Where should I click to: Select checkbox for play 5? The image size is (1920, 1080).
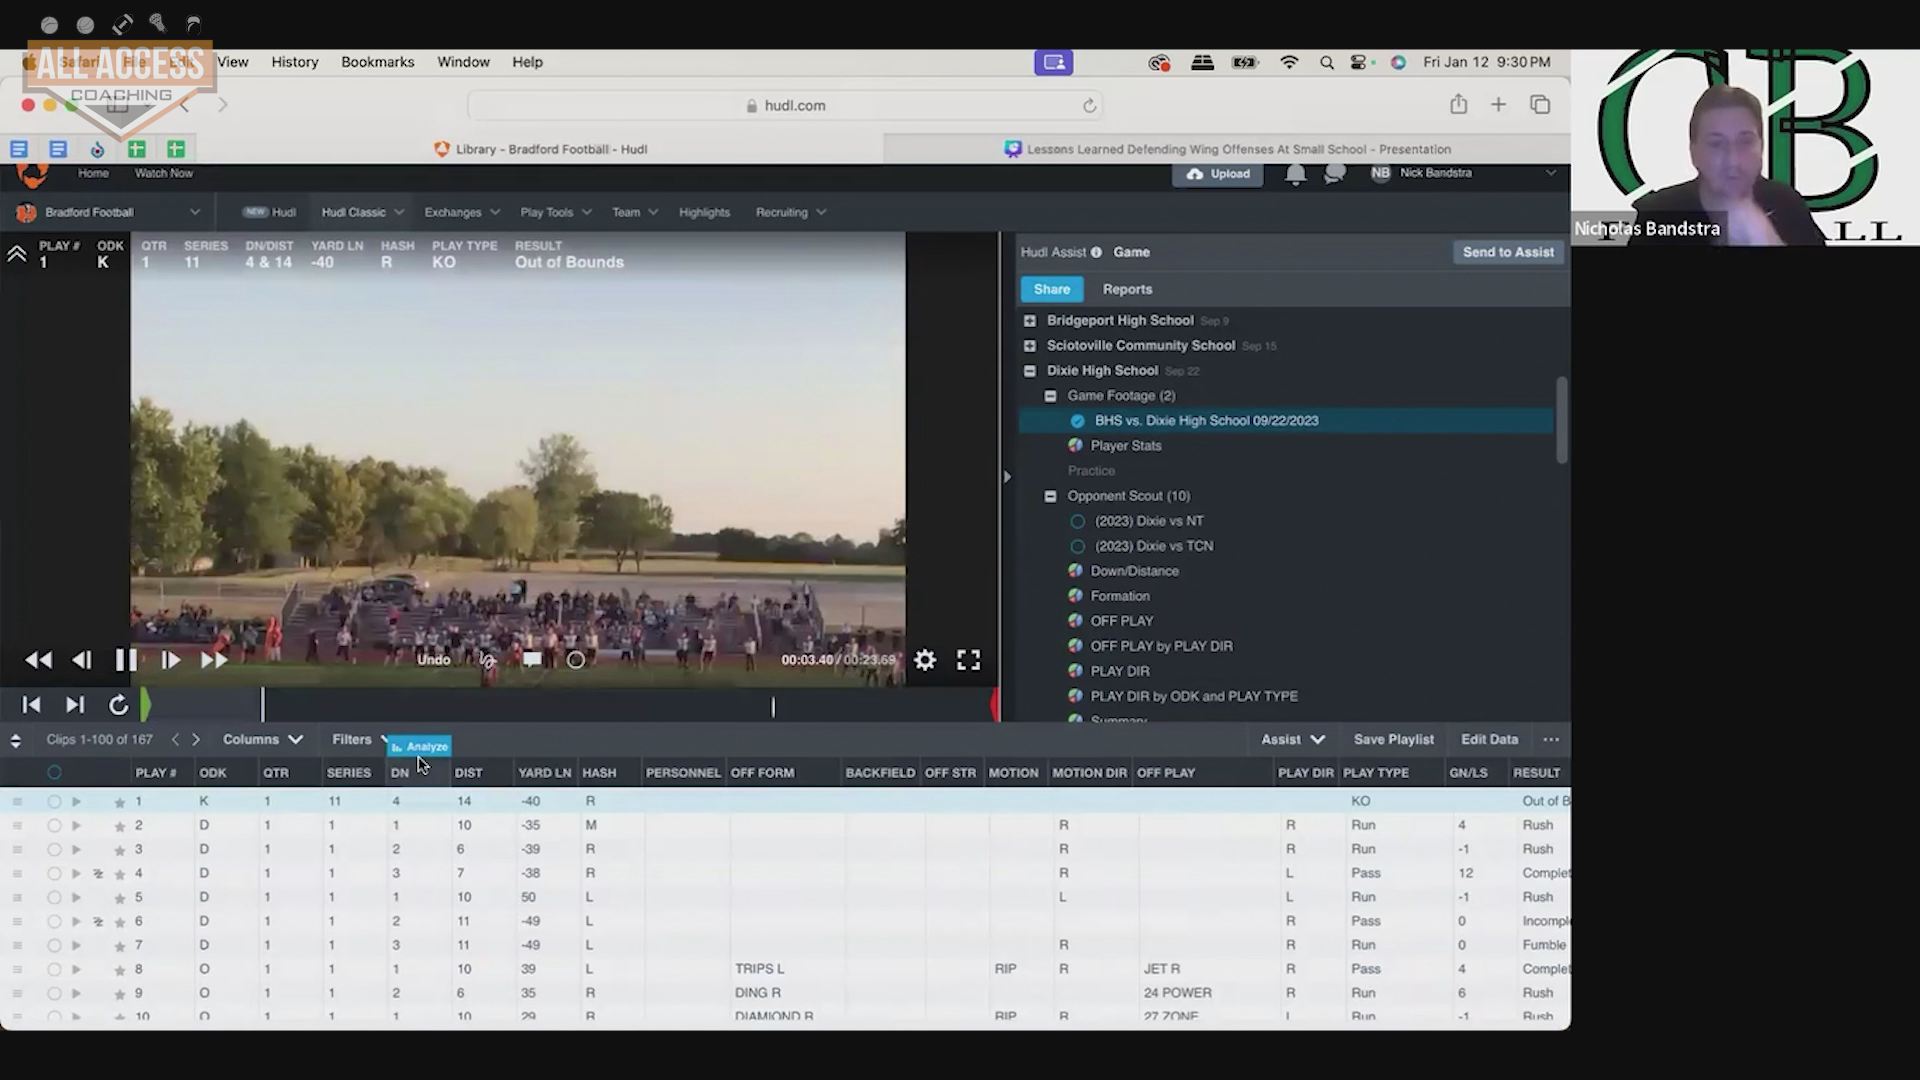click(x=54, y=898)
